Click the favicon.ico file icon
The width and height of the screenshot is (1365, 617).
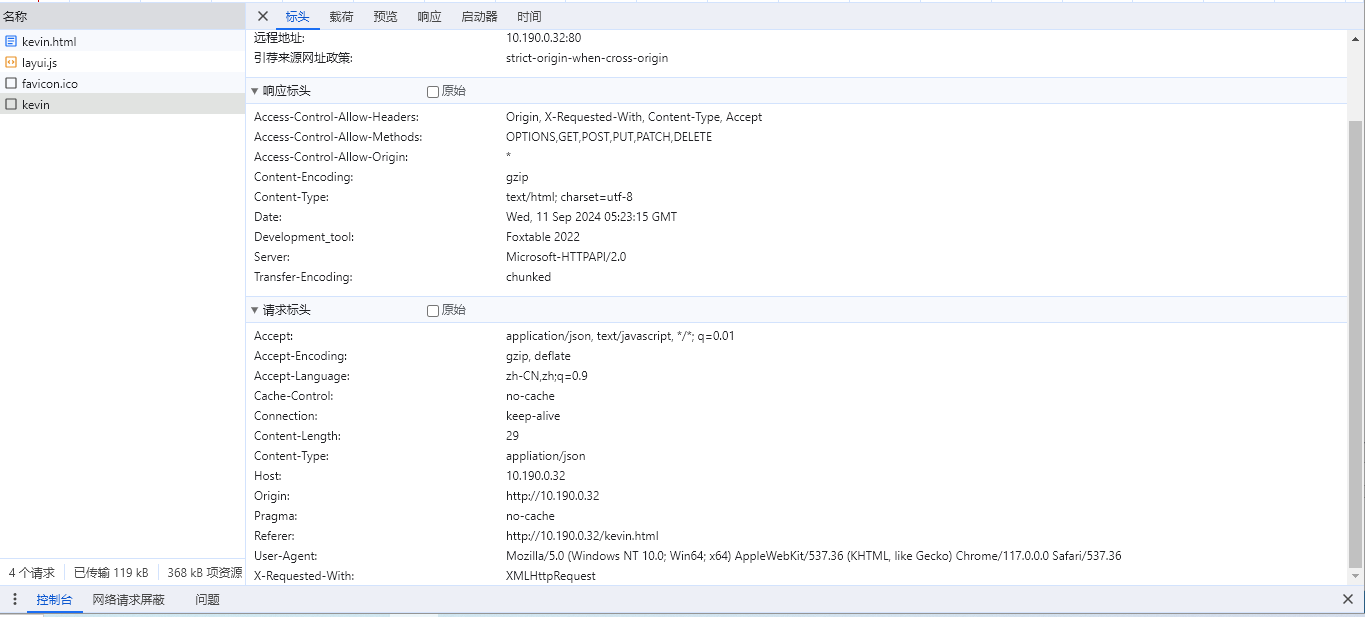tap(11, 84)
